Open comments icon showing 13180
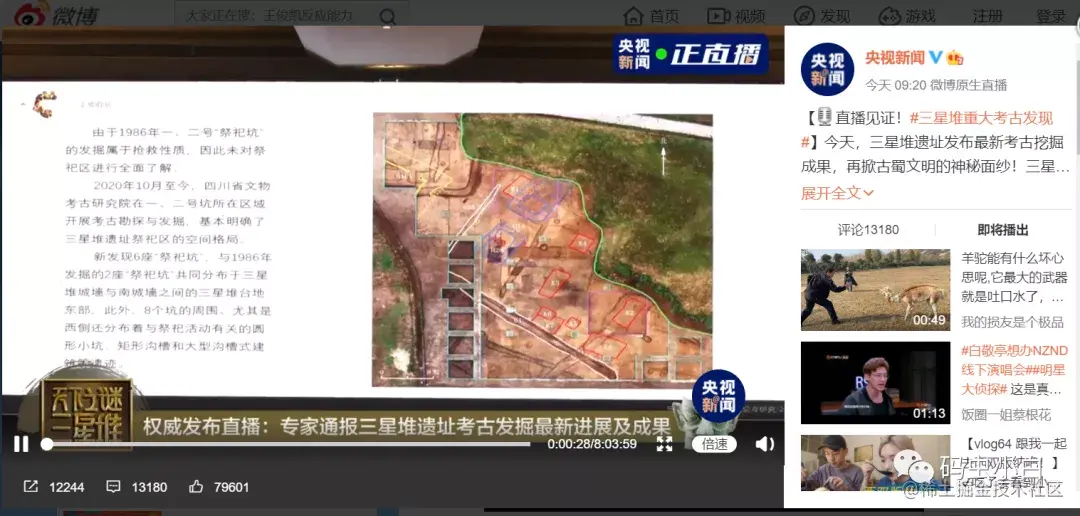Screen dimensions: 1080x516 pos(113,486)
